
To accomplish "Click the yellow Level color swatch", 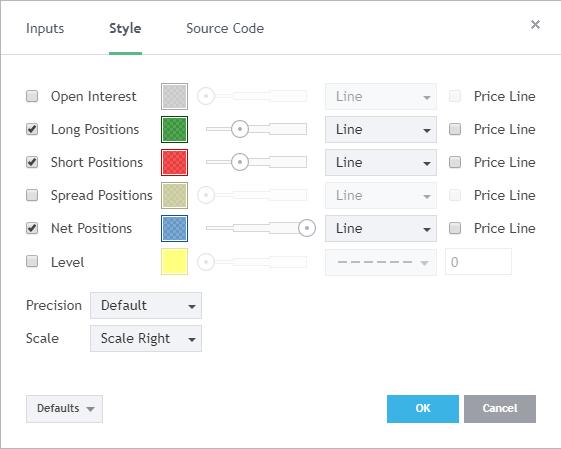I will click(174, 262).
